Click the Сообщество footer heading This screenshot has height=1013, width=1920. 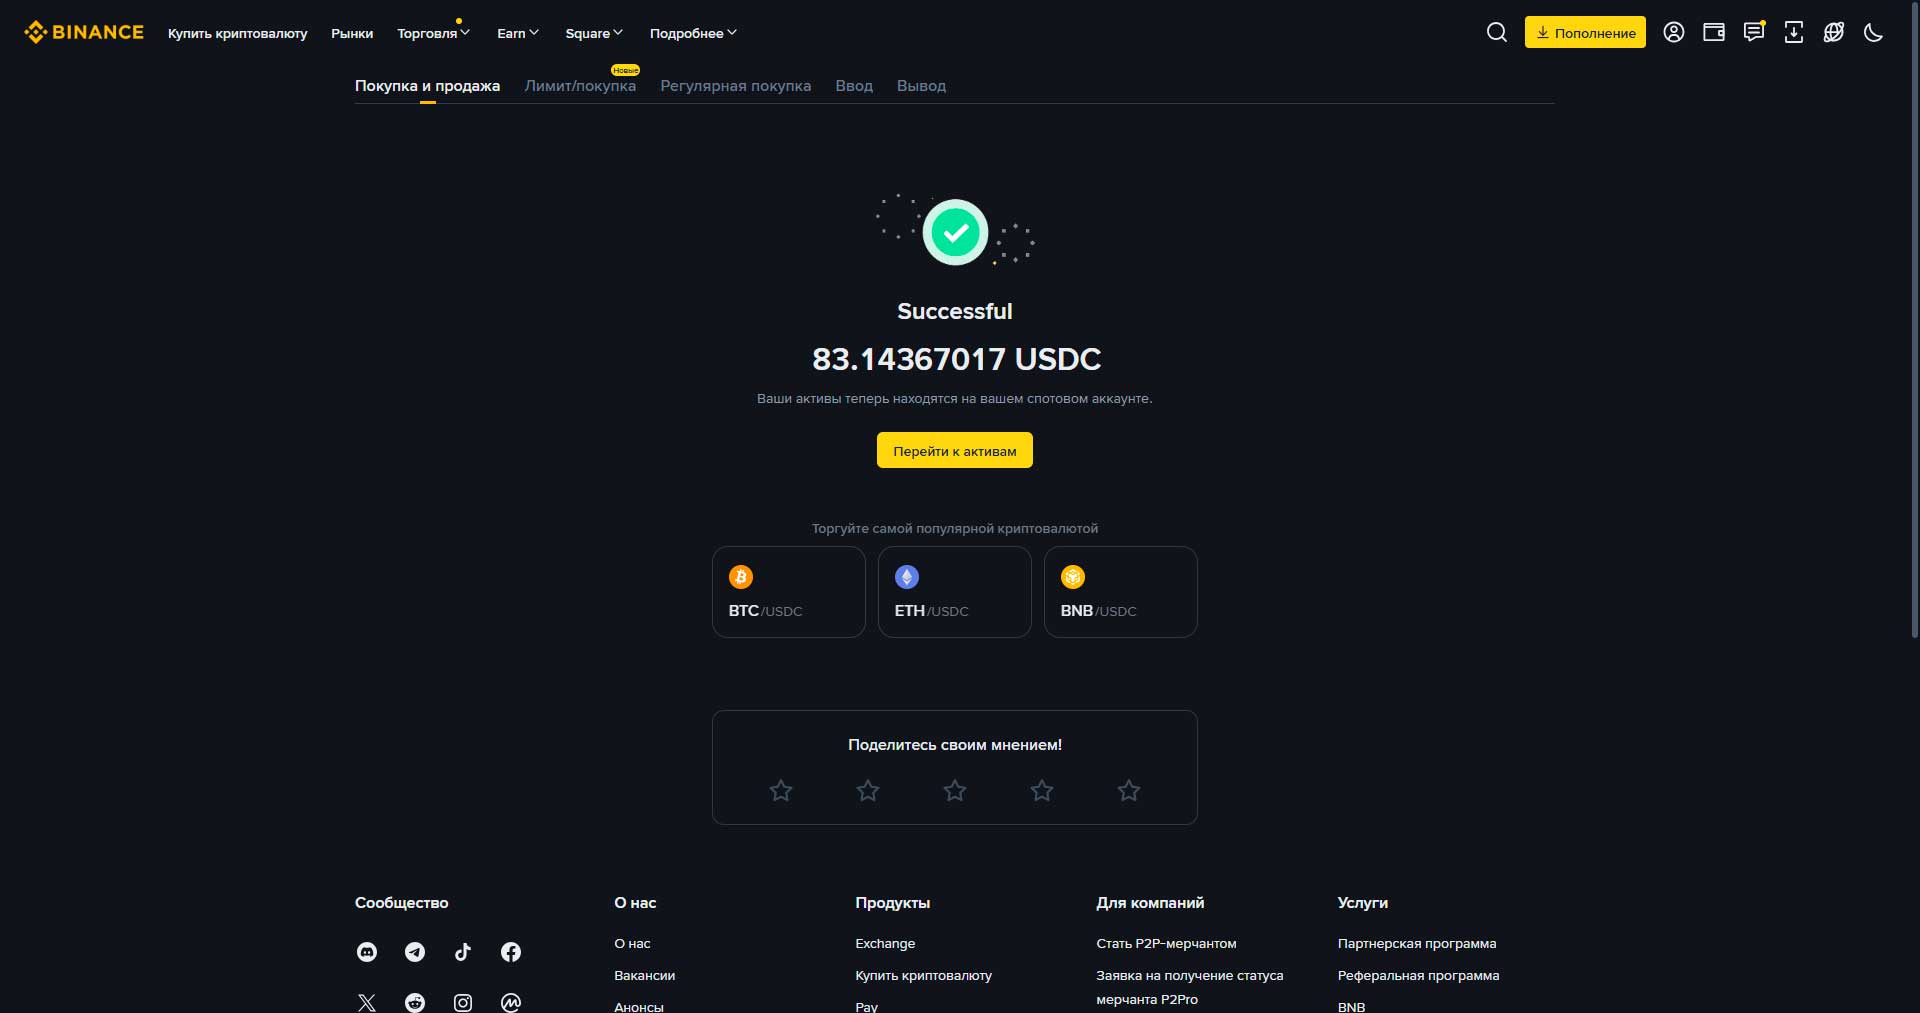click(x=401, y=902)
